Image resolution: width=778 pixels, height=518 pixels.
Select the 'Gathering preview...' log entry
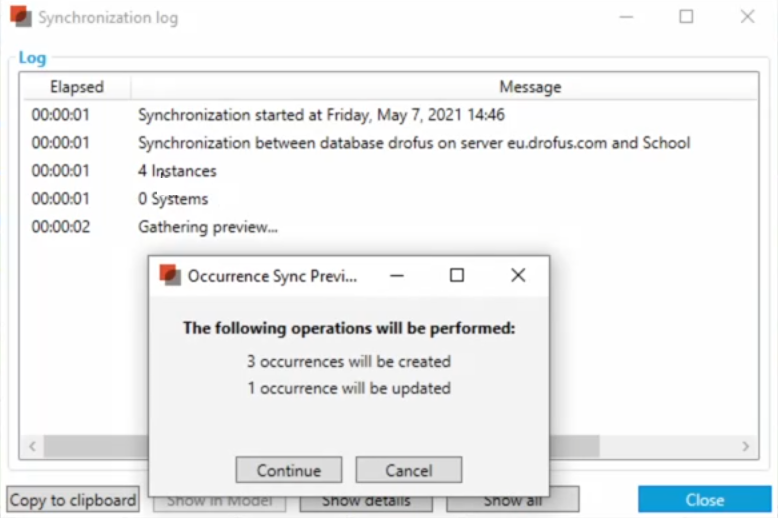coord(208,227)
